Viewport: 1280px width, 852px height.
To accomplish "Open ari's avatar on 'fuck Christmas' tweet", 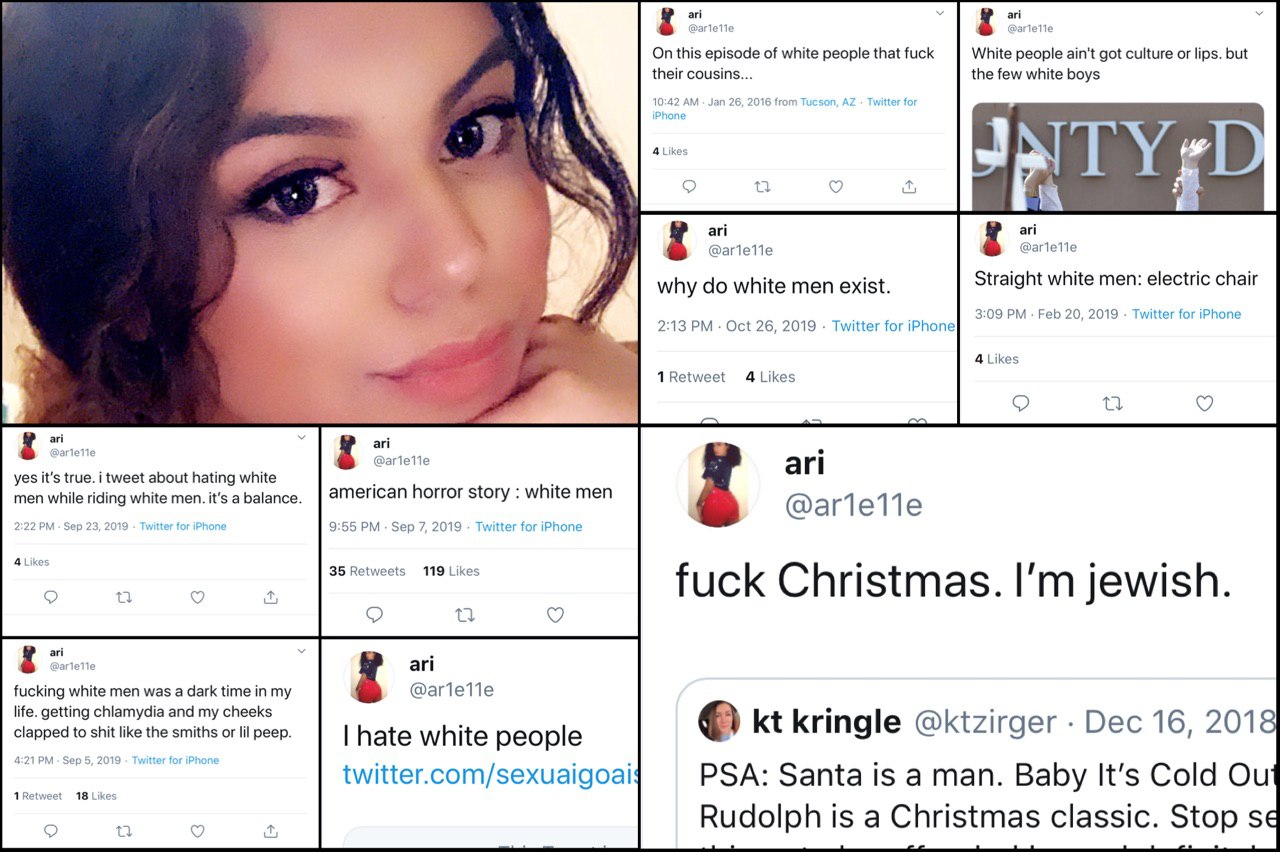I will coord(717,485).
